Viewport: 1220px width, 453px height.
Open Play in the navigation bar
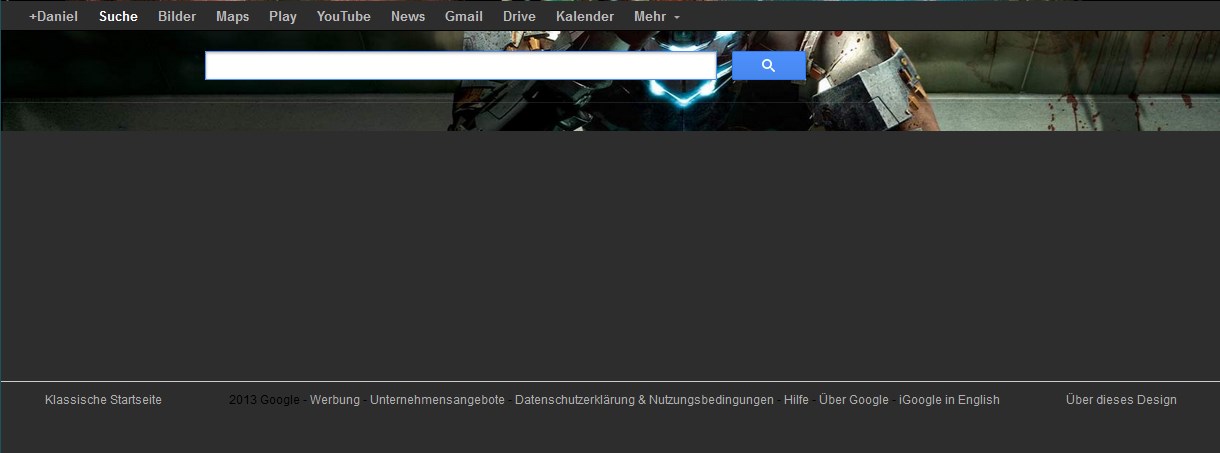coord(283,16)
